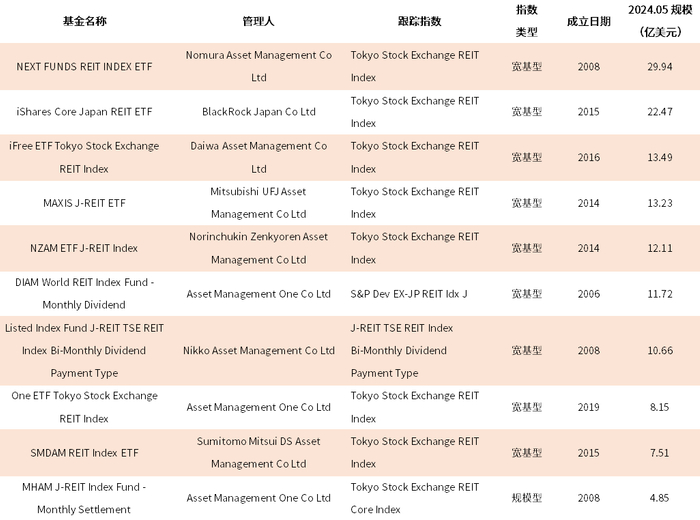Click inception year 2019
Screen dimensions: 700x520
coord(588,407)
